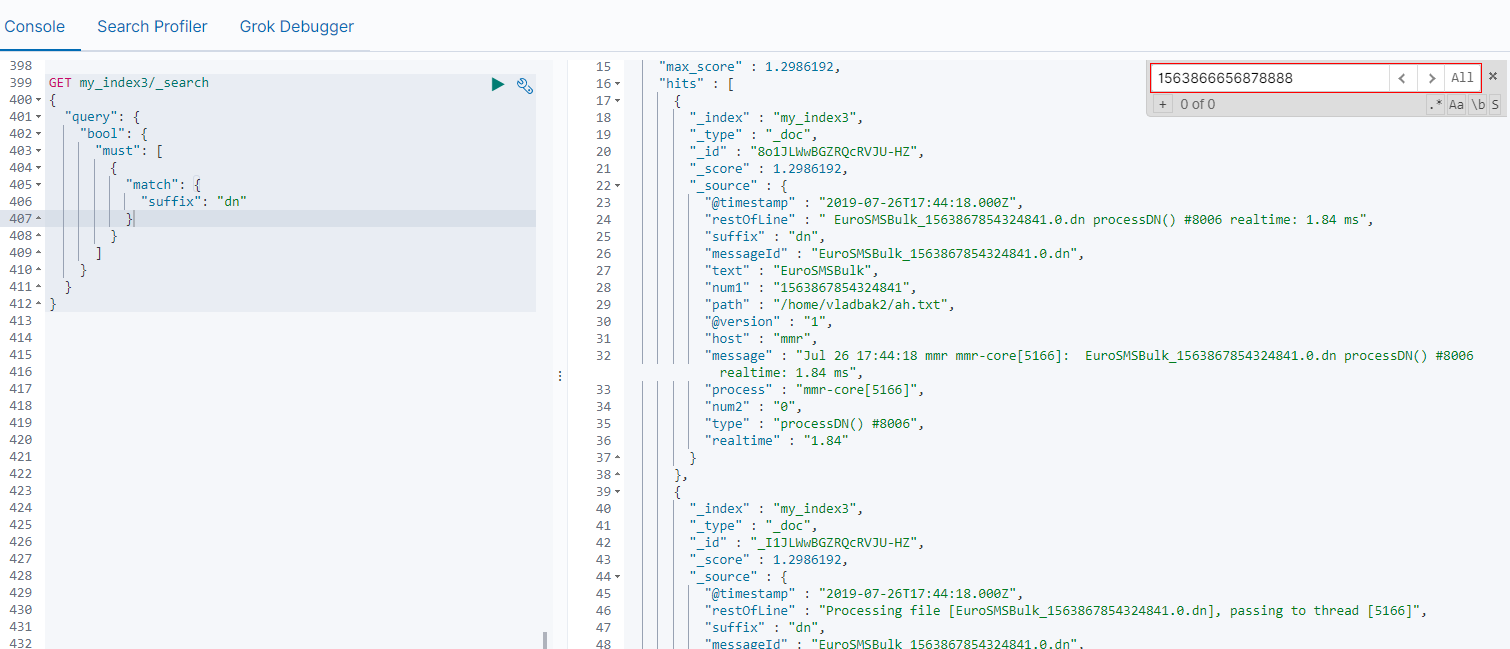Click the "must": [ line in the editor
1510x649 pixels.
point(129,151)
